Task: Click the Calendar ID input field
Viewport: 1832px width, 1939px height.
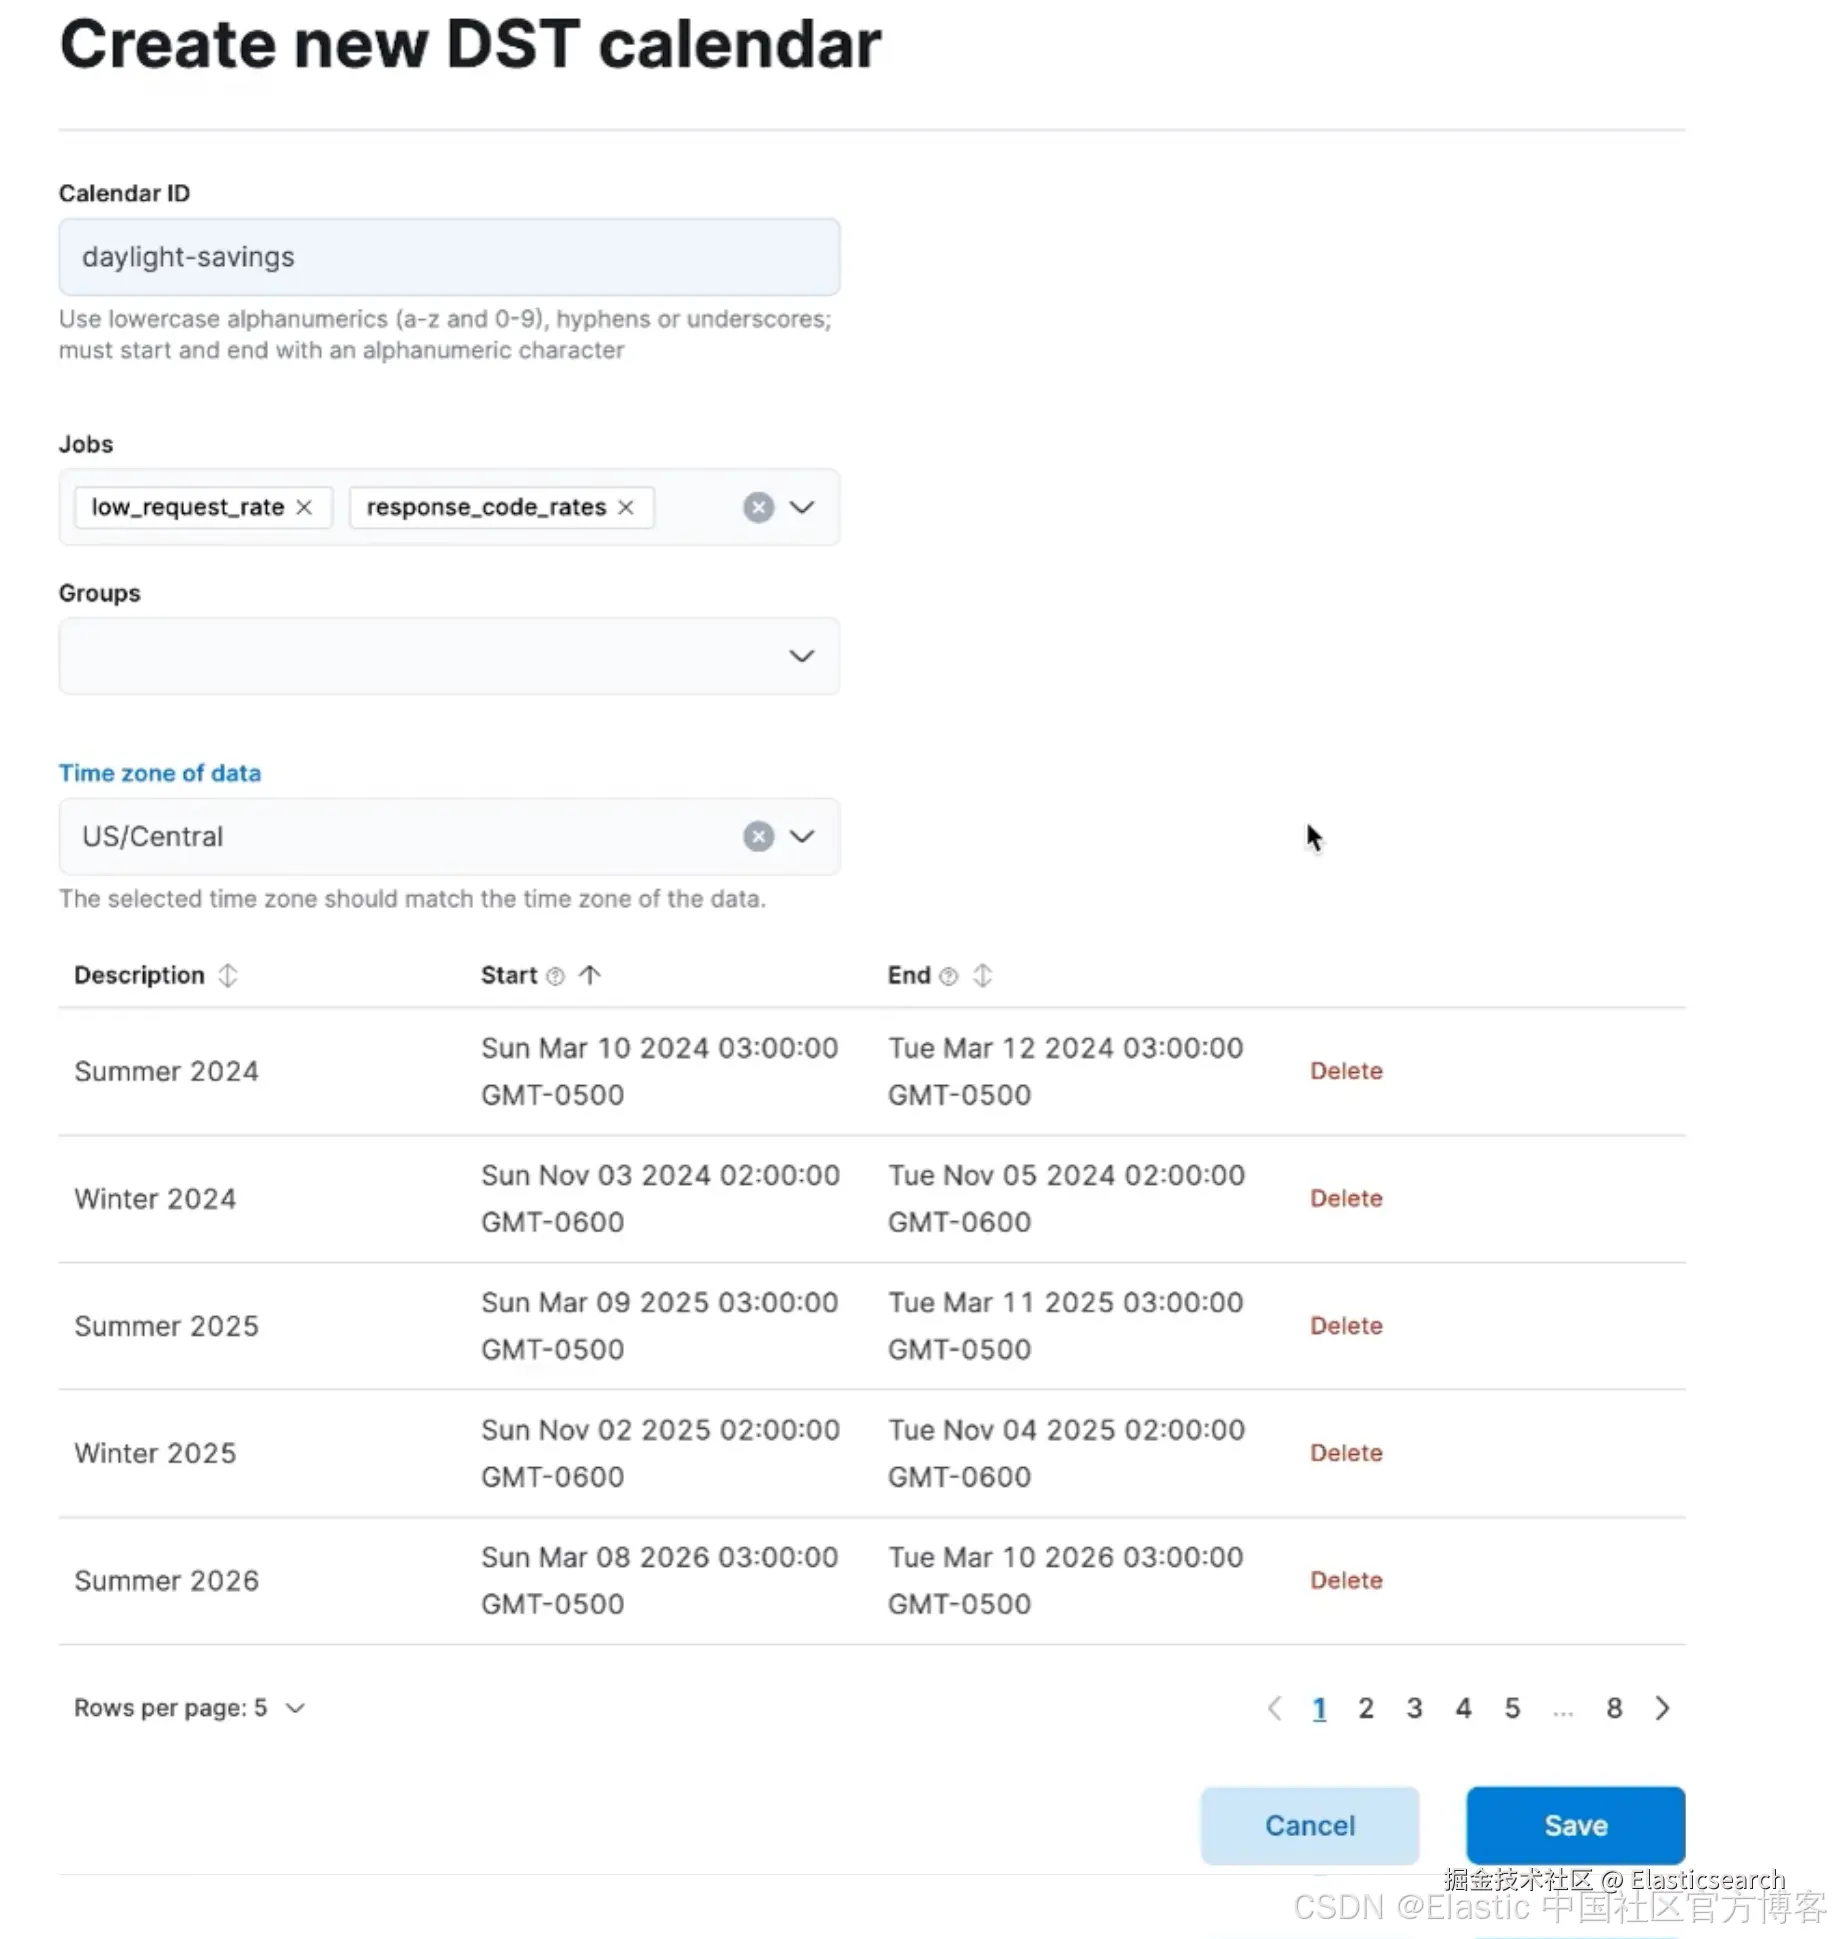Action: click(449, 257)
